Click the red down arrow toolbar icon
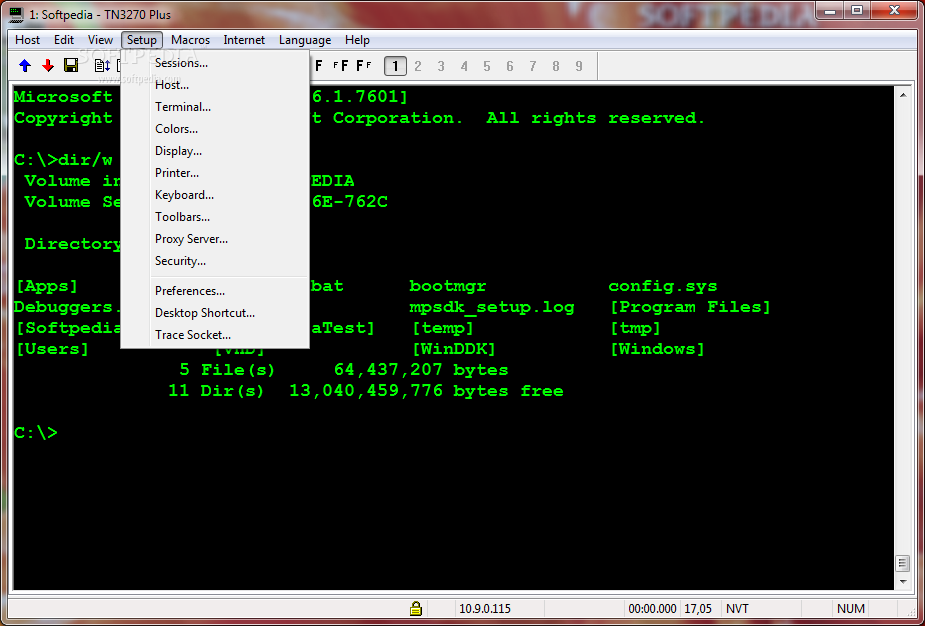925x626 pixels. 48,65
